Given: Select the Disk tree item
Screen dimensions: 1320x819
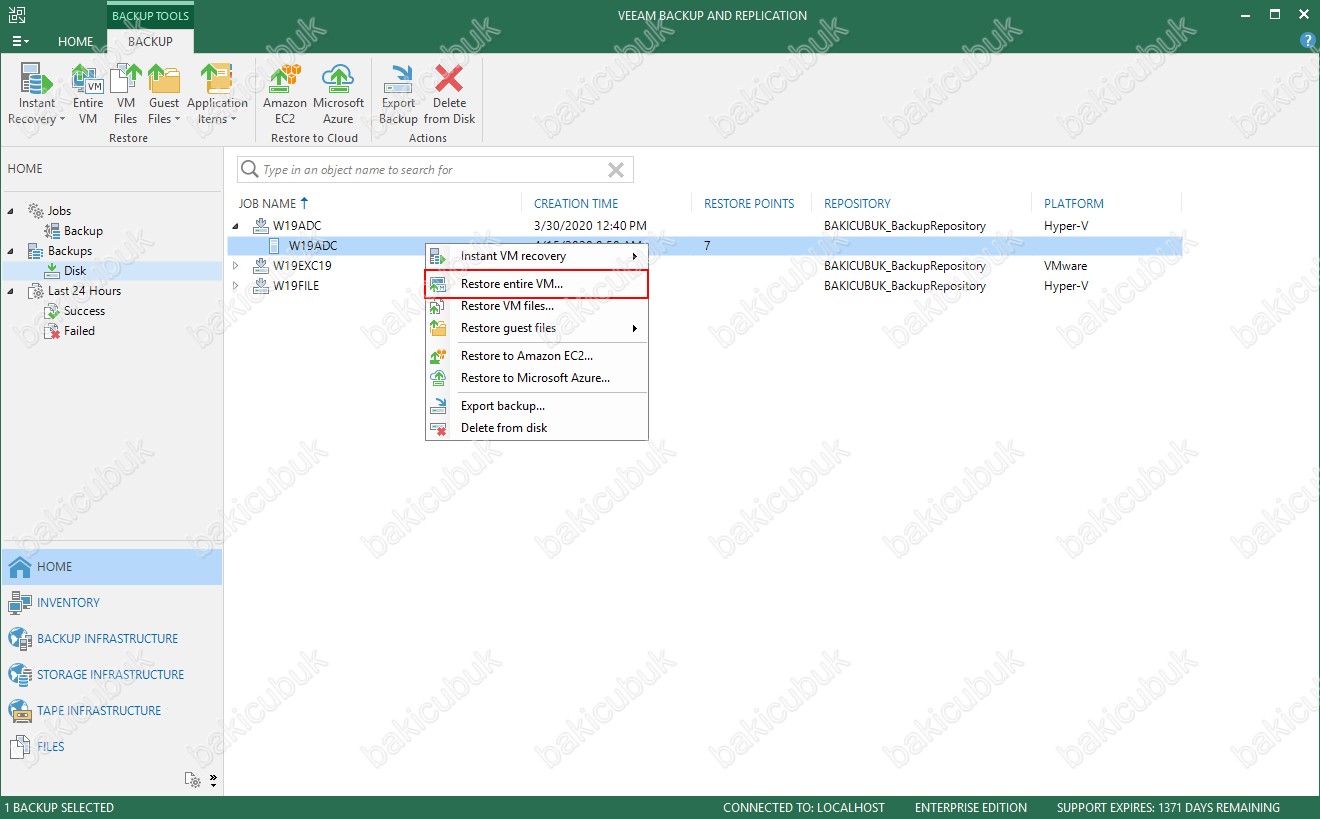Looking at the screenshot, I should click(75, 271).
